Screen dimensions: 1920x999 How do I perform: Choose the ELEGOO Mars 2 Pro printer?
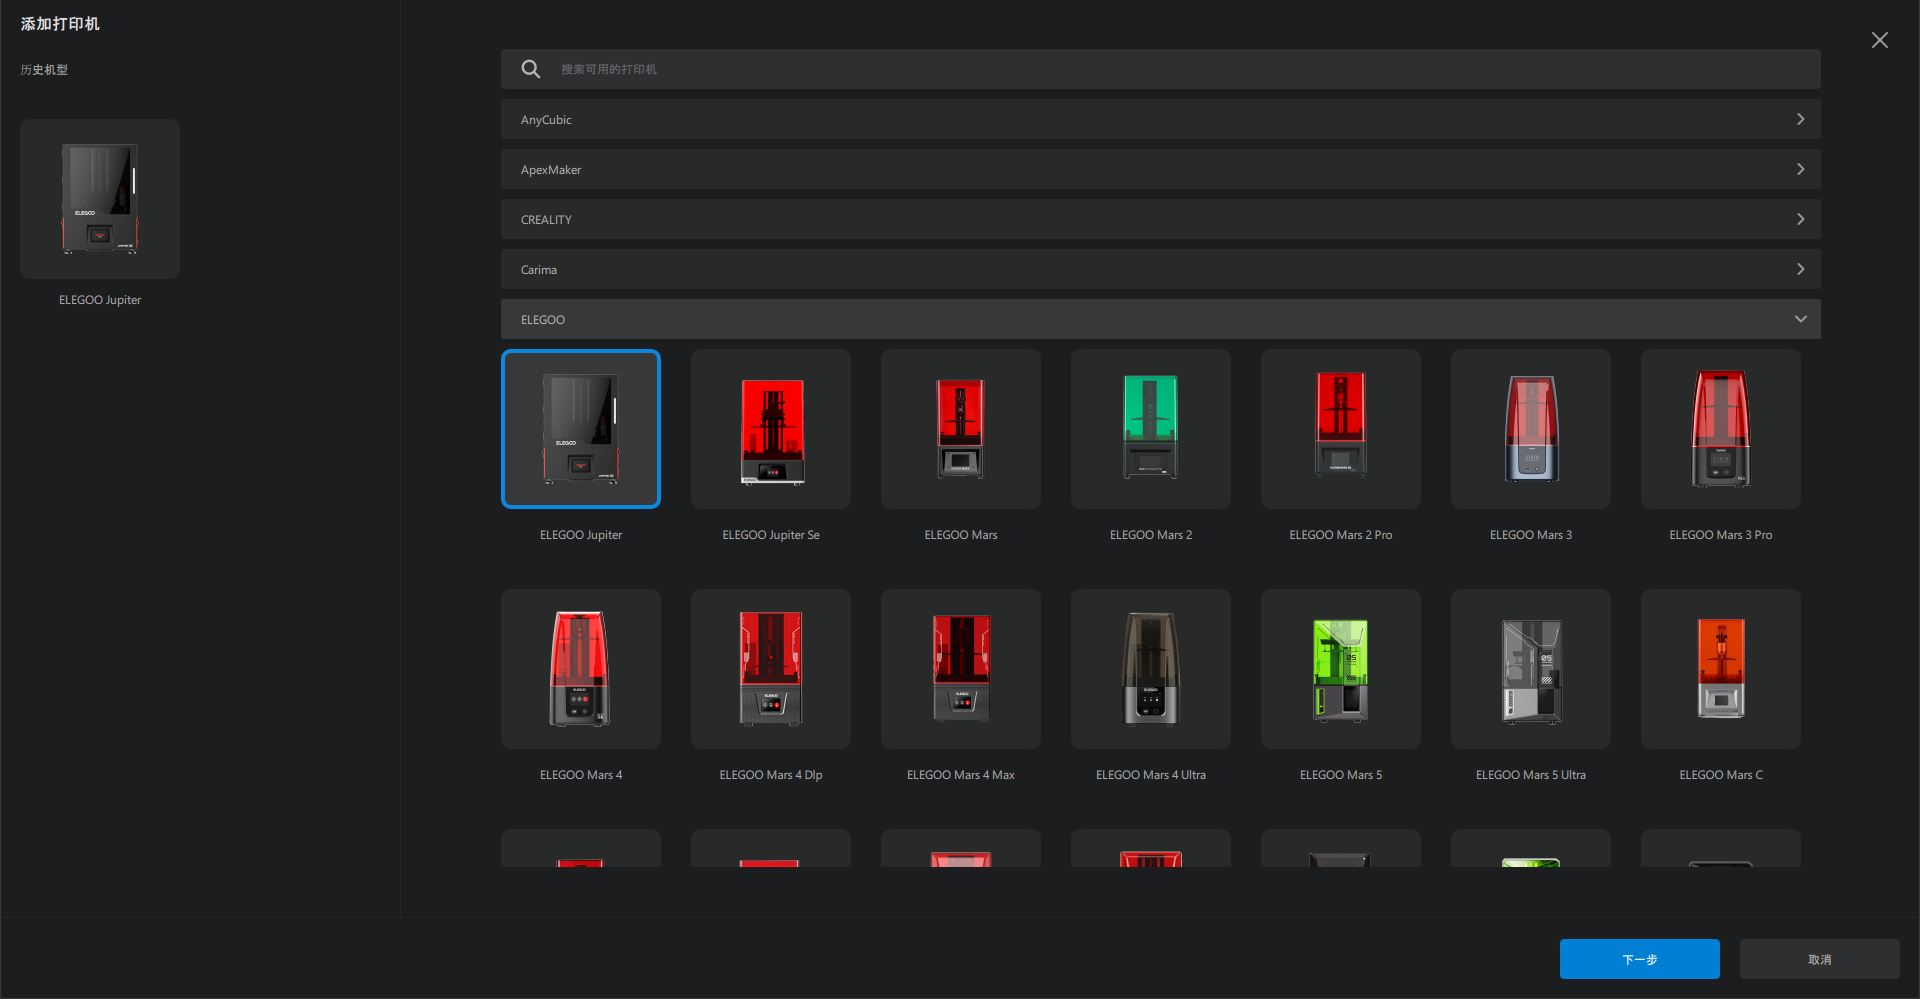pos(1341,429)
